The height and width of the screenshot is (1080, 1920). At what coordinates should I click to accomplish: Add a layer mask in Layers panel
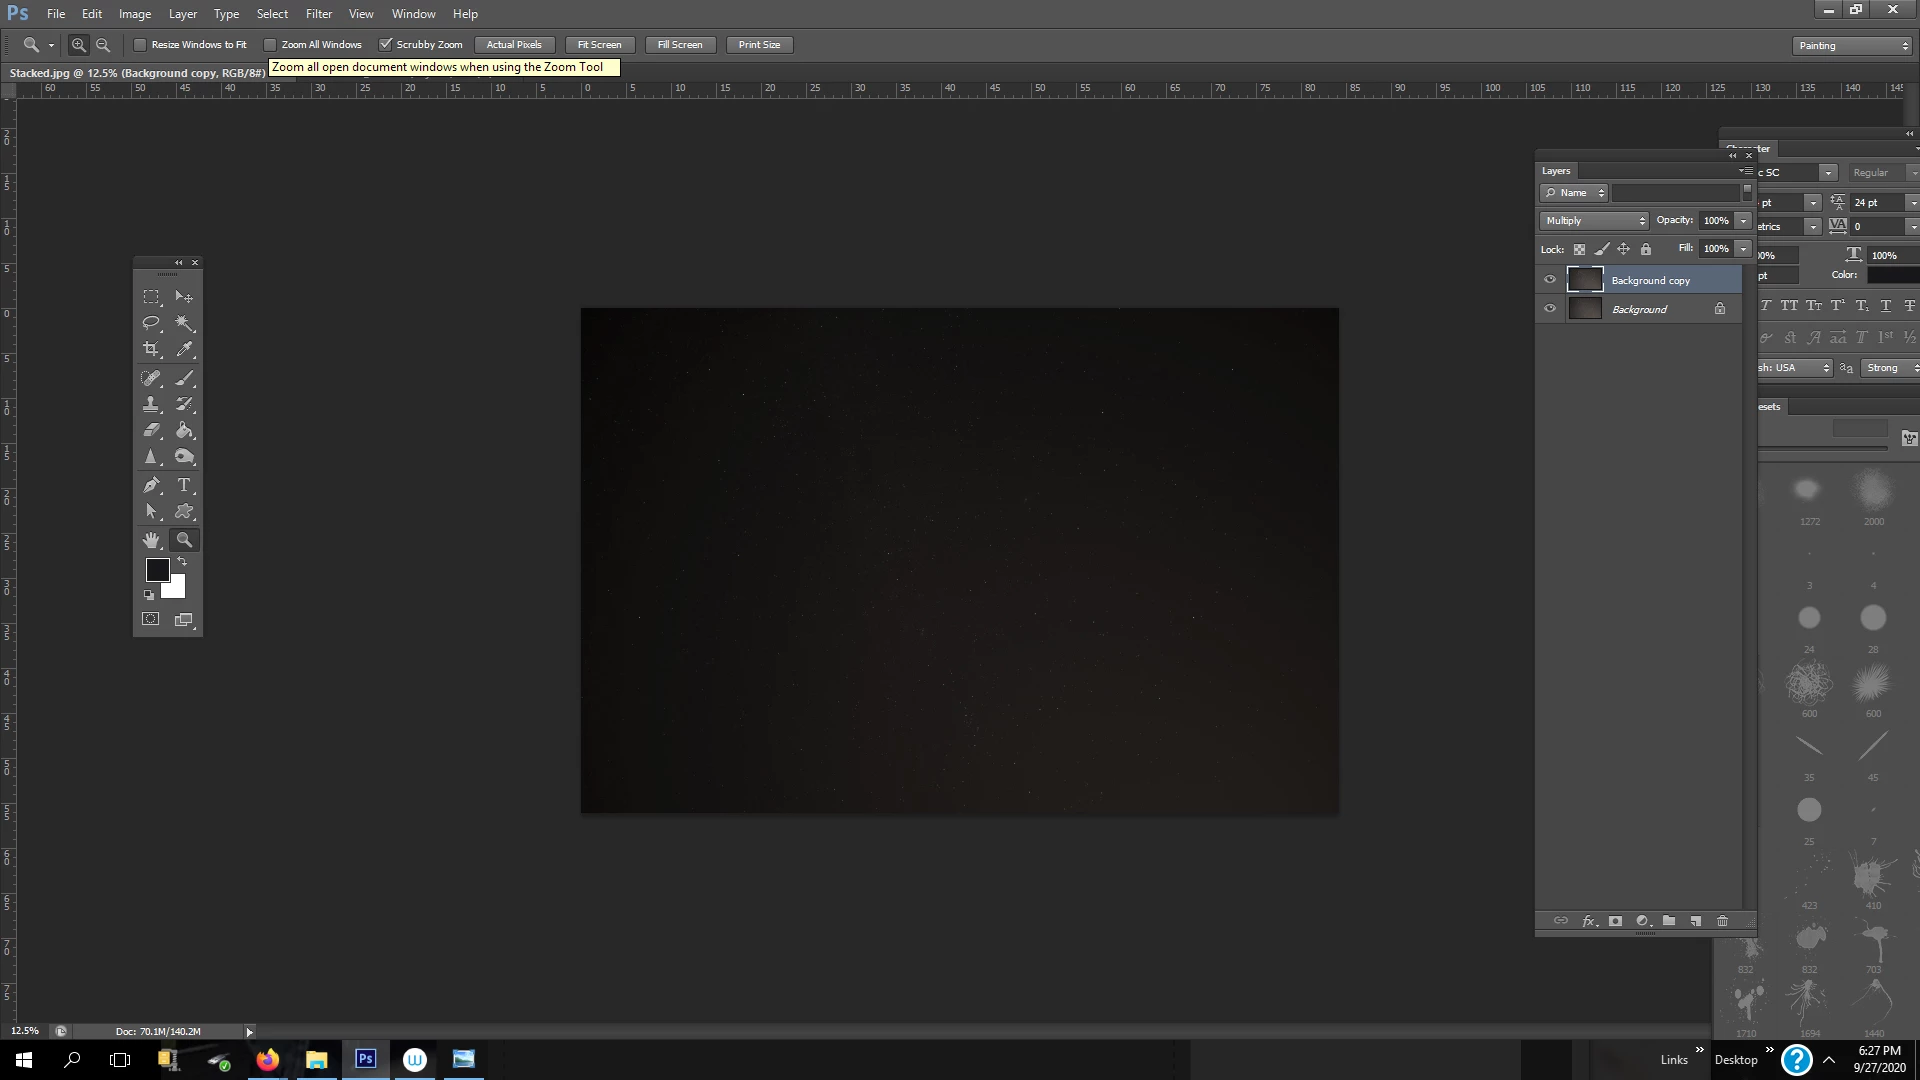pyautogui.click(x=1615, y=921)
